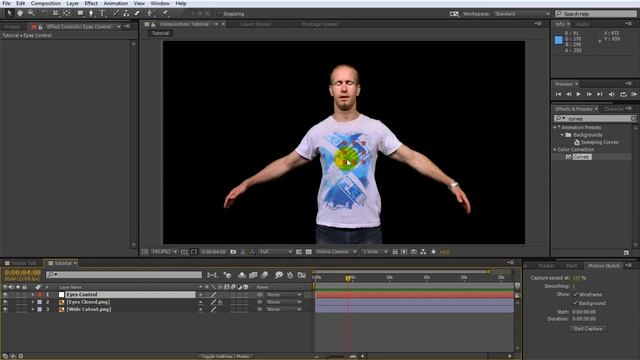Toggle shy switch on Eyes Control layer
640x360 pixels.
200,294
